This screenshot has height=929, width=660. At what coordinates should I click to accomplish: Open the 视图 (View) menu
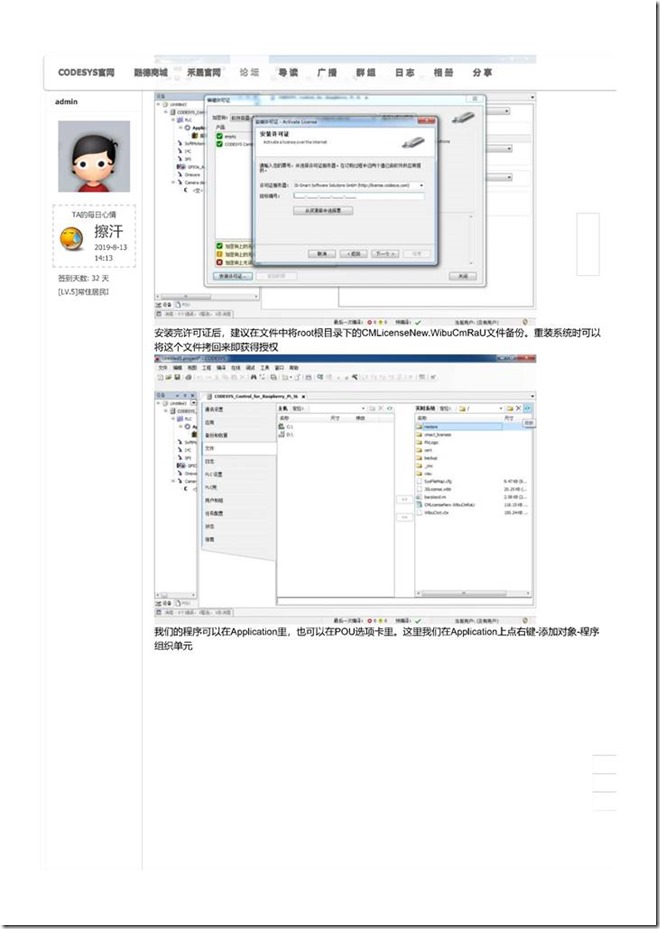(192, 368)
